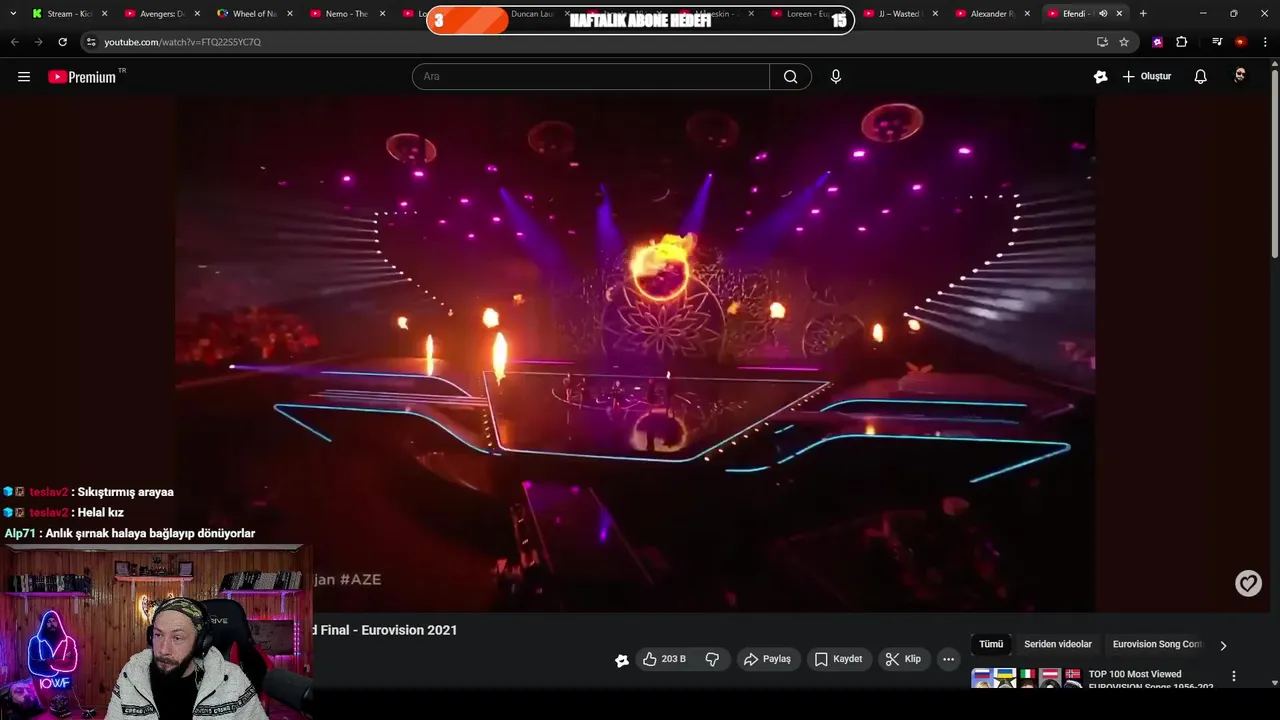Open the notifications bell
This screenshot has height=720, width=1280.
tap(1201, 77)
